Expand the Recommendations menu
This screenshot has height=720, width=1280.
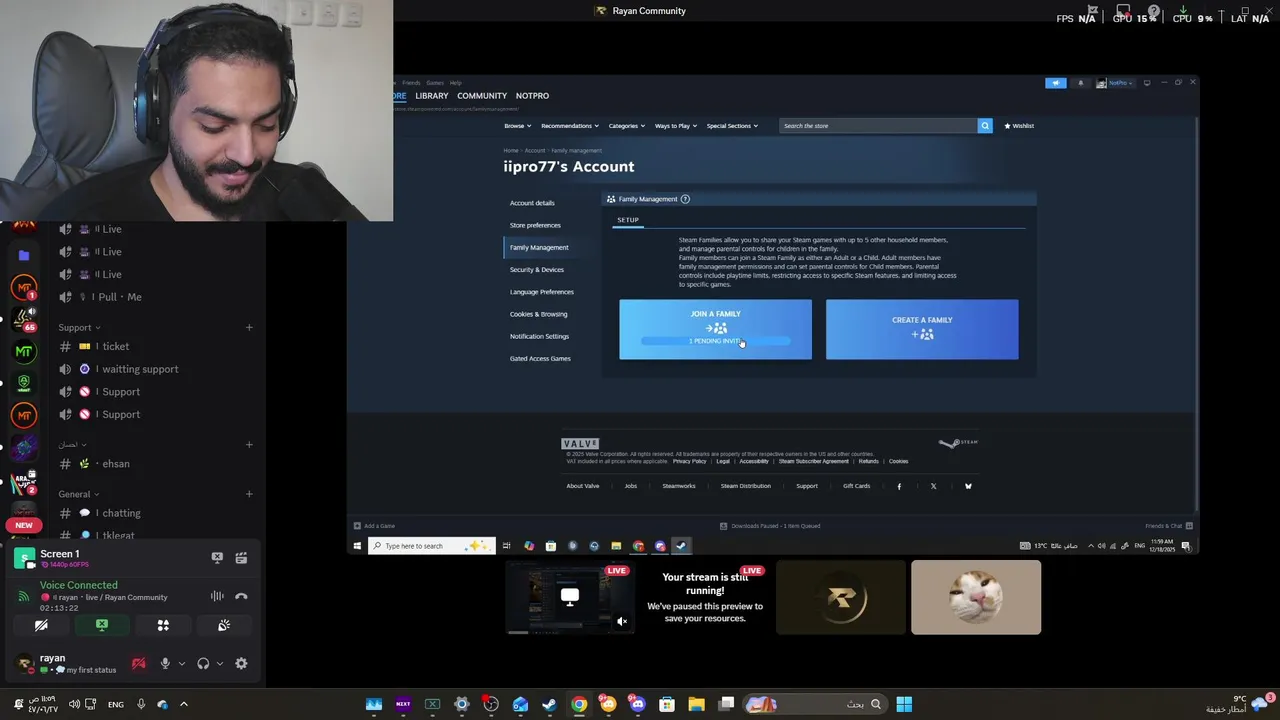click(x=570, y=126)
